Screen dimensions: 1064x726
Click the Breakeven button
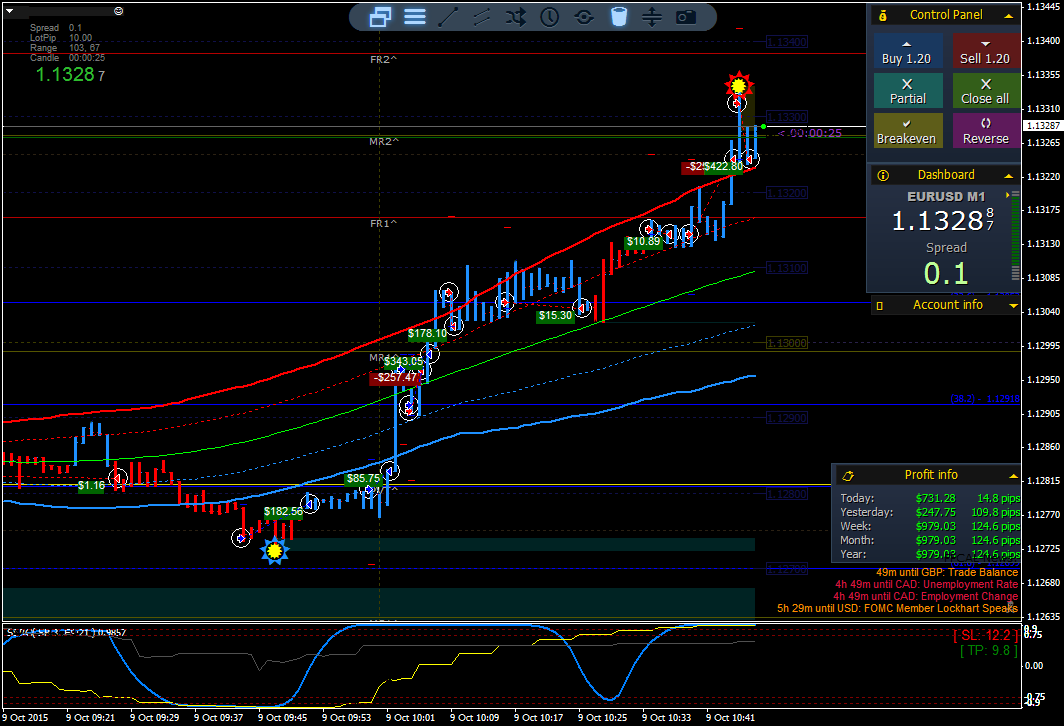click(x=907, y=130)
